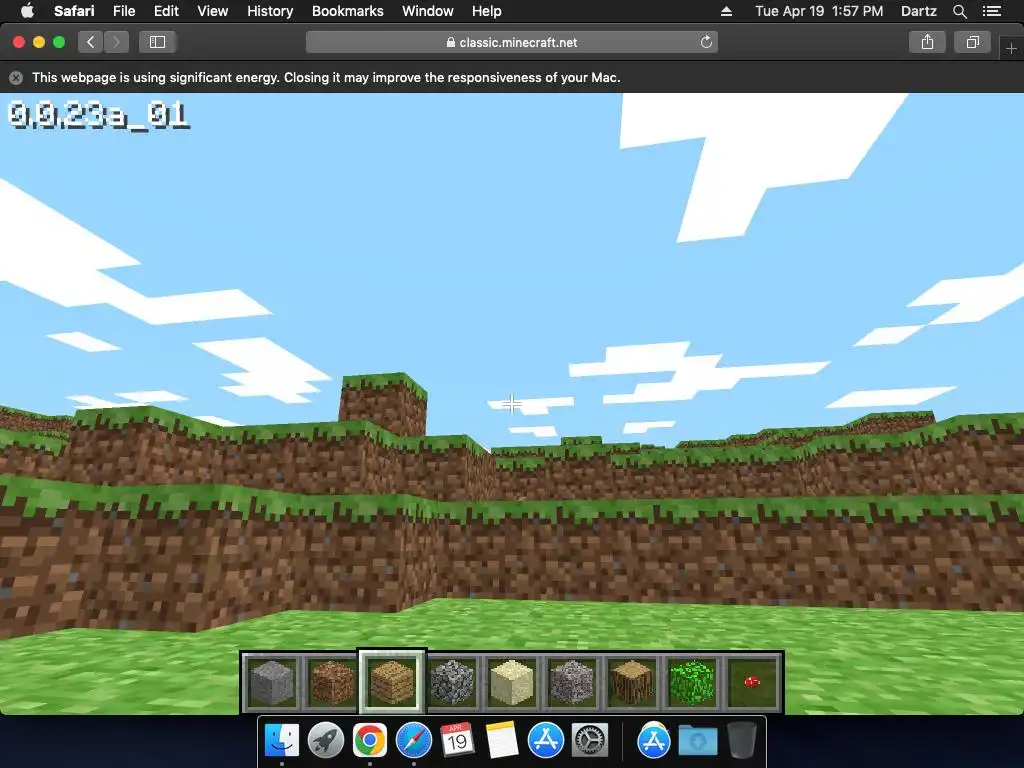Open the History menu
Image resolution: width=1024 pixels, height=768 pixels.
270,11
